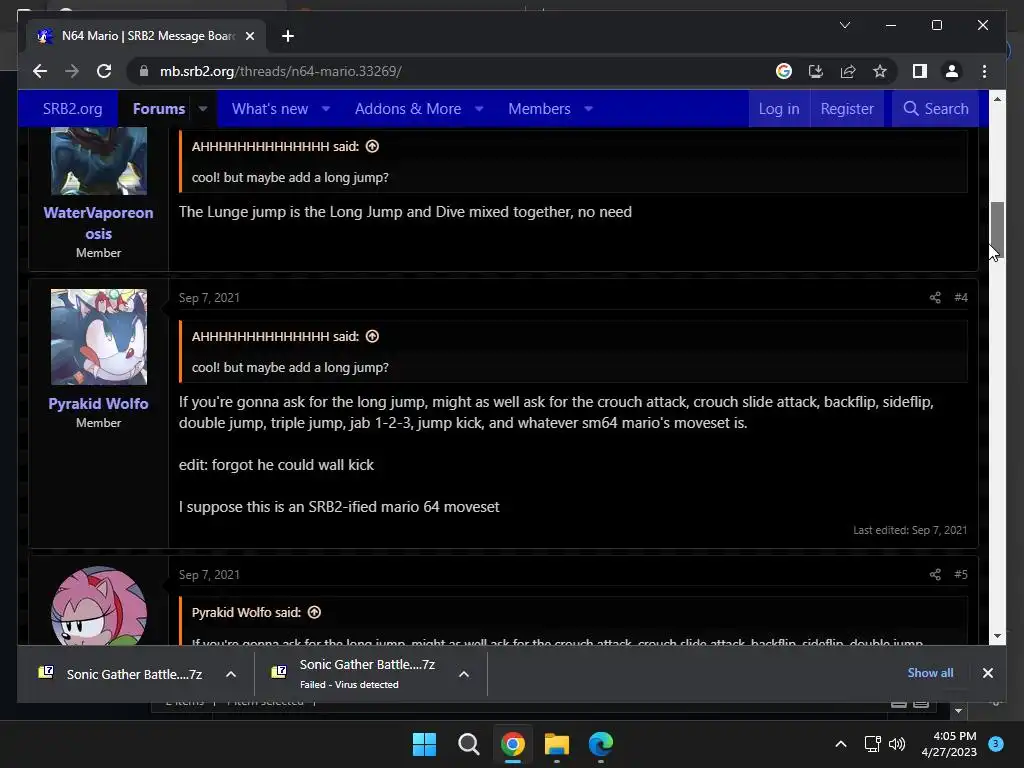Click the WaterVaporeonosis avatar image

click(x=99, y=161)
